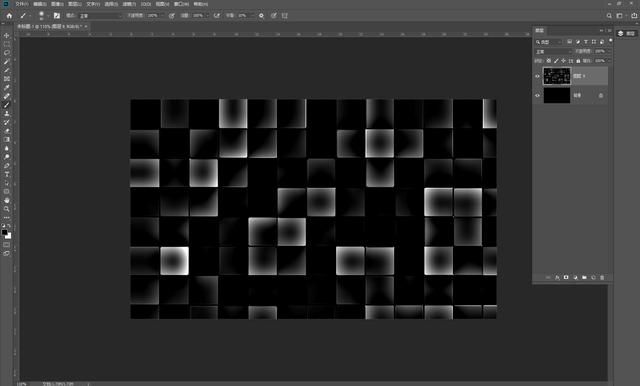Open the layer blend mode dropdown

(553, 52)
